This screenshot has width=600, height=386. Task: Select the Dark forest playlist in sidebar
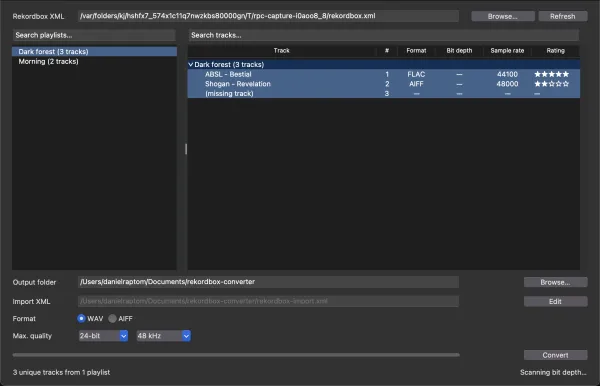pyautogui.click(x=94, y=51)
